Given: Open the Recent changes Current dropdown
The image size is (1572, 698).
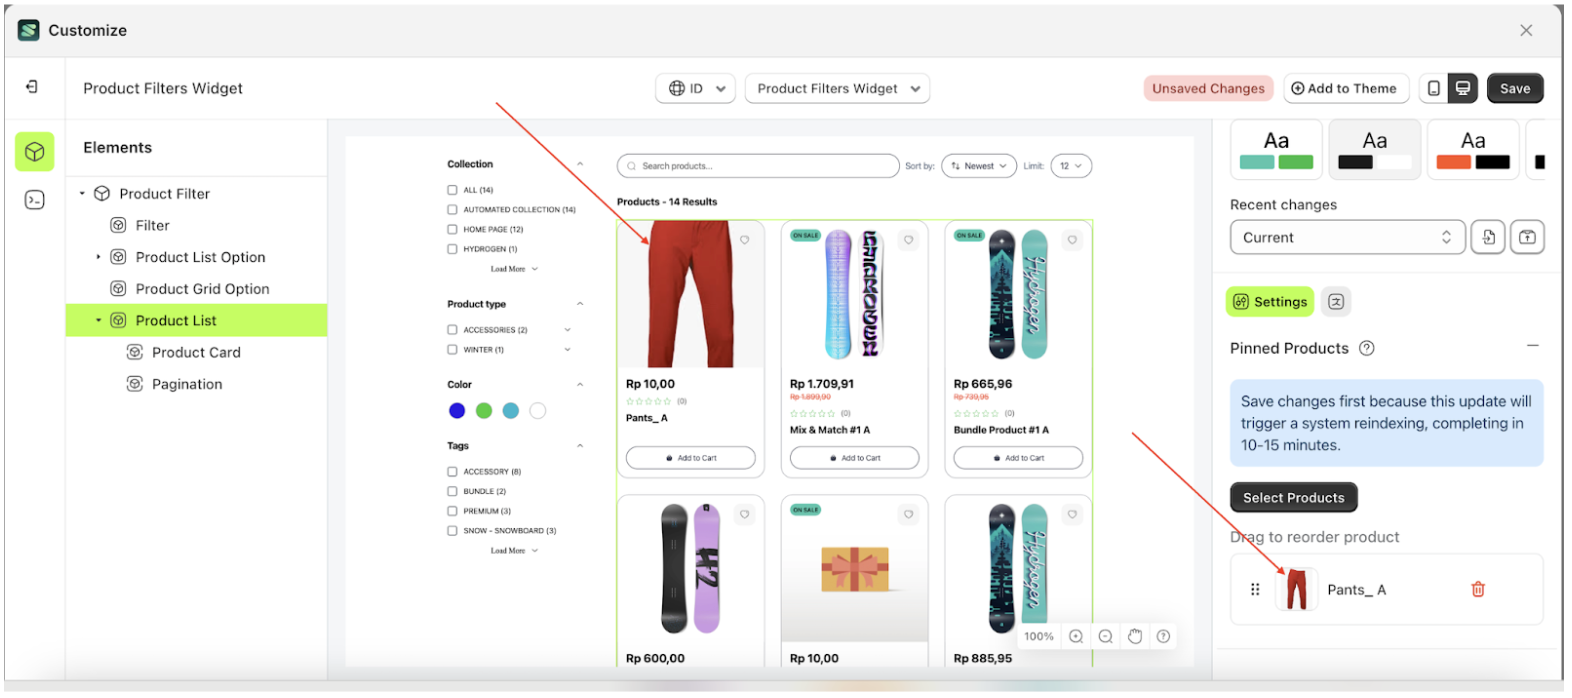Looking at the screenshot, I should point(1347,238).
